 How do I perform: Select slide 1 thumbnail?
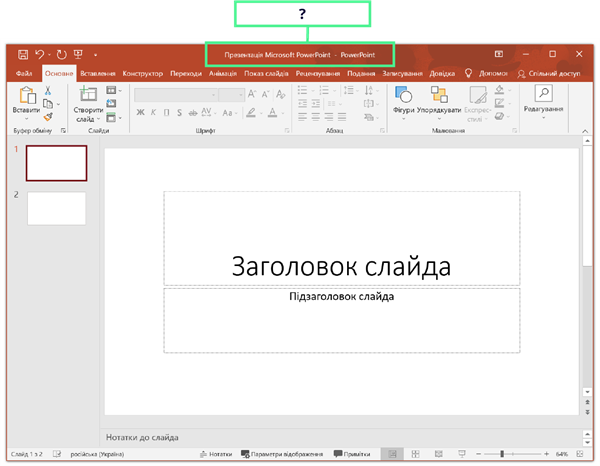[x=56, y=163]
